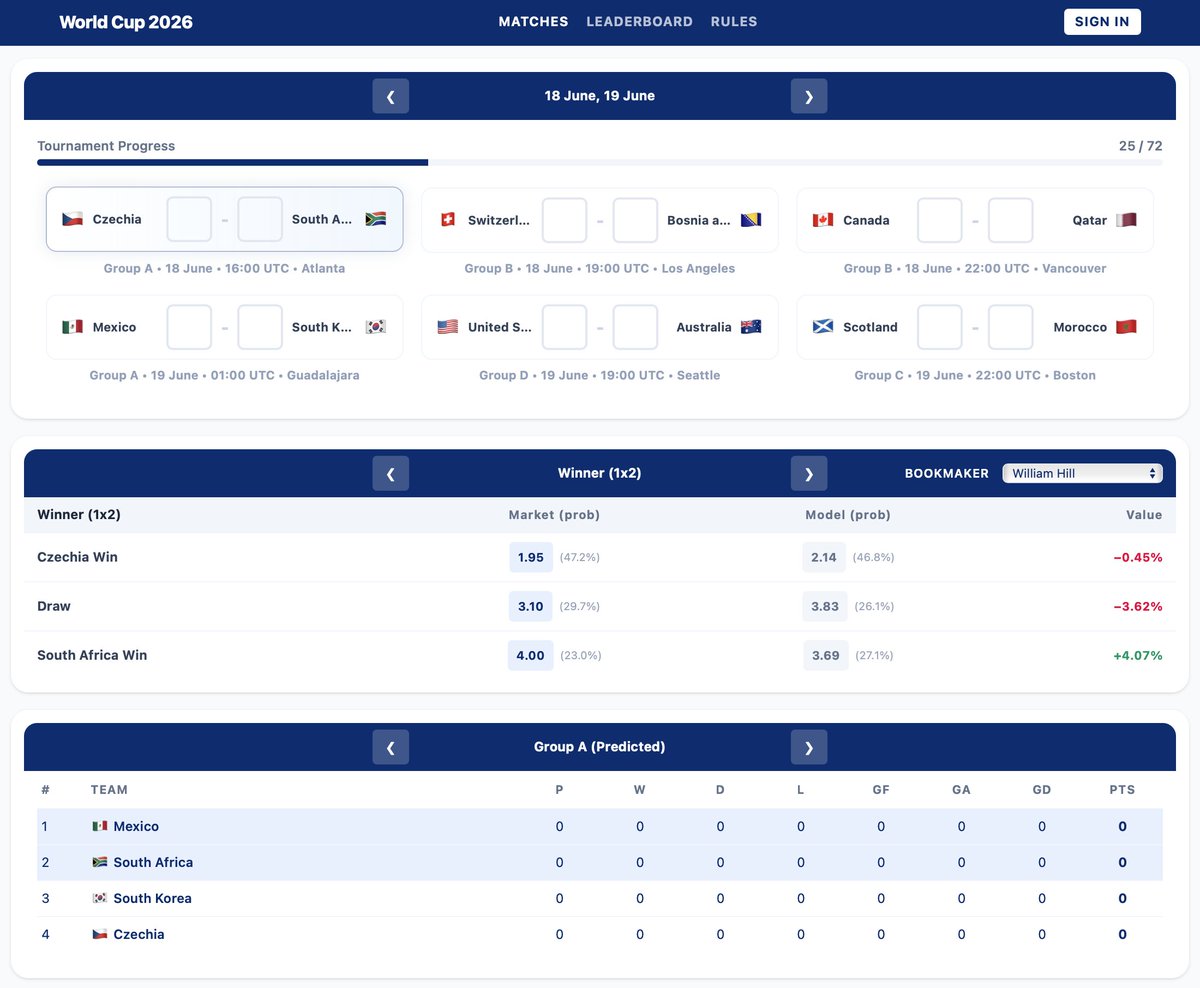The height and width of the screenshot is (988, 1200).
Task: Click Mexico team name in Group A table
Action: pos(136,827)
